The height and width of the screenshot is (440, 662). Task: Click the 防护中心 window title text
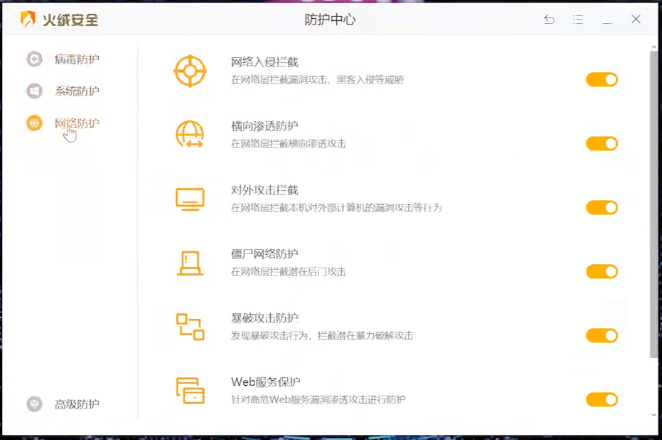(x=330, y=19)
